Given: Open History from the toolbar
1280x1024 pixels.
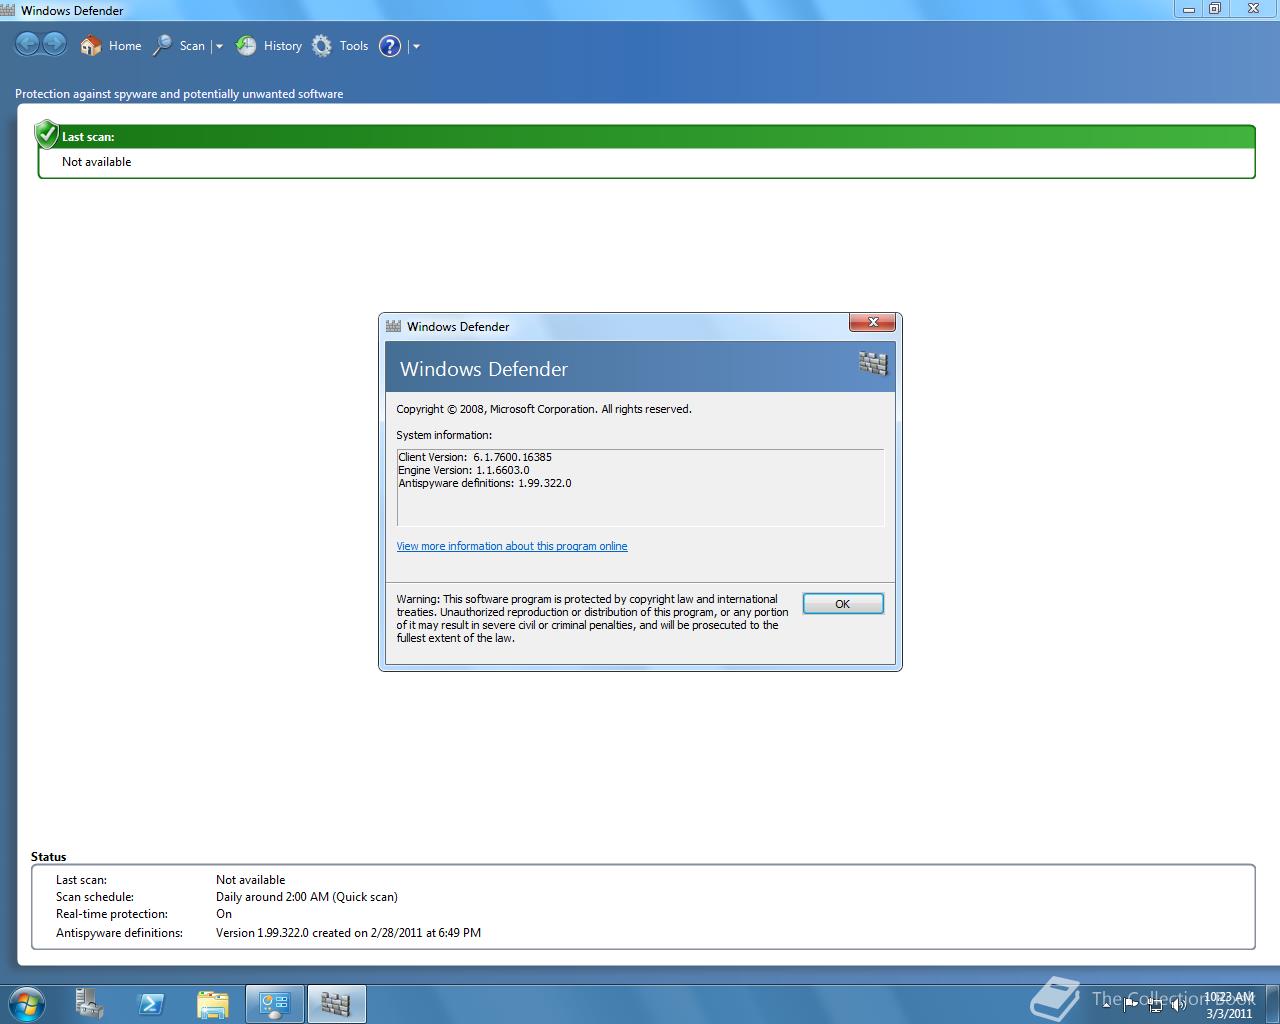Looking at the screenshot, I should coord(269,46).
